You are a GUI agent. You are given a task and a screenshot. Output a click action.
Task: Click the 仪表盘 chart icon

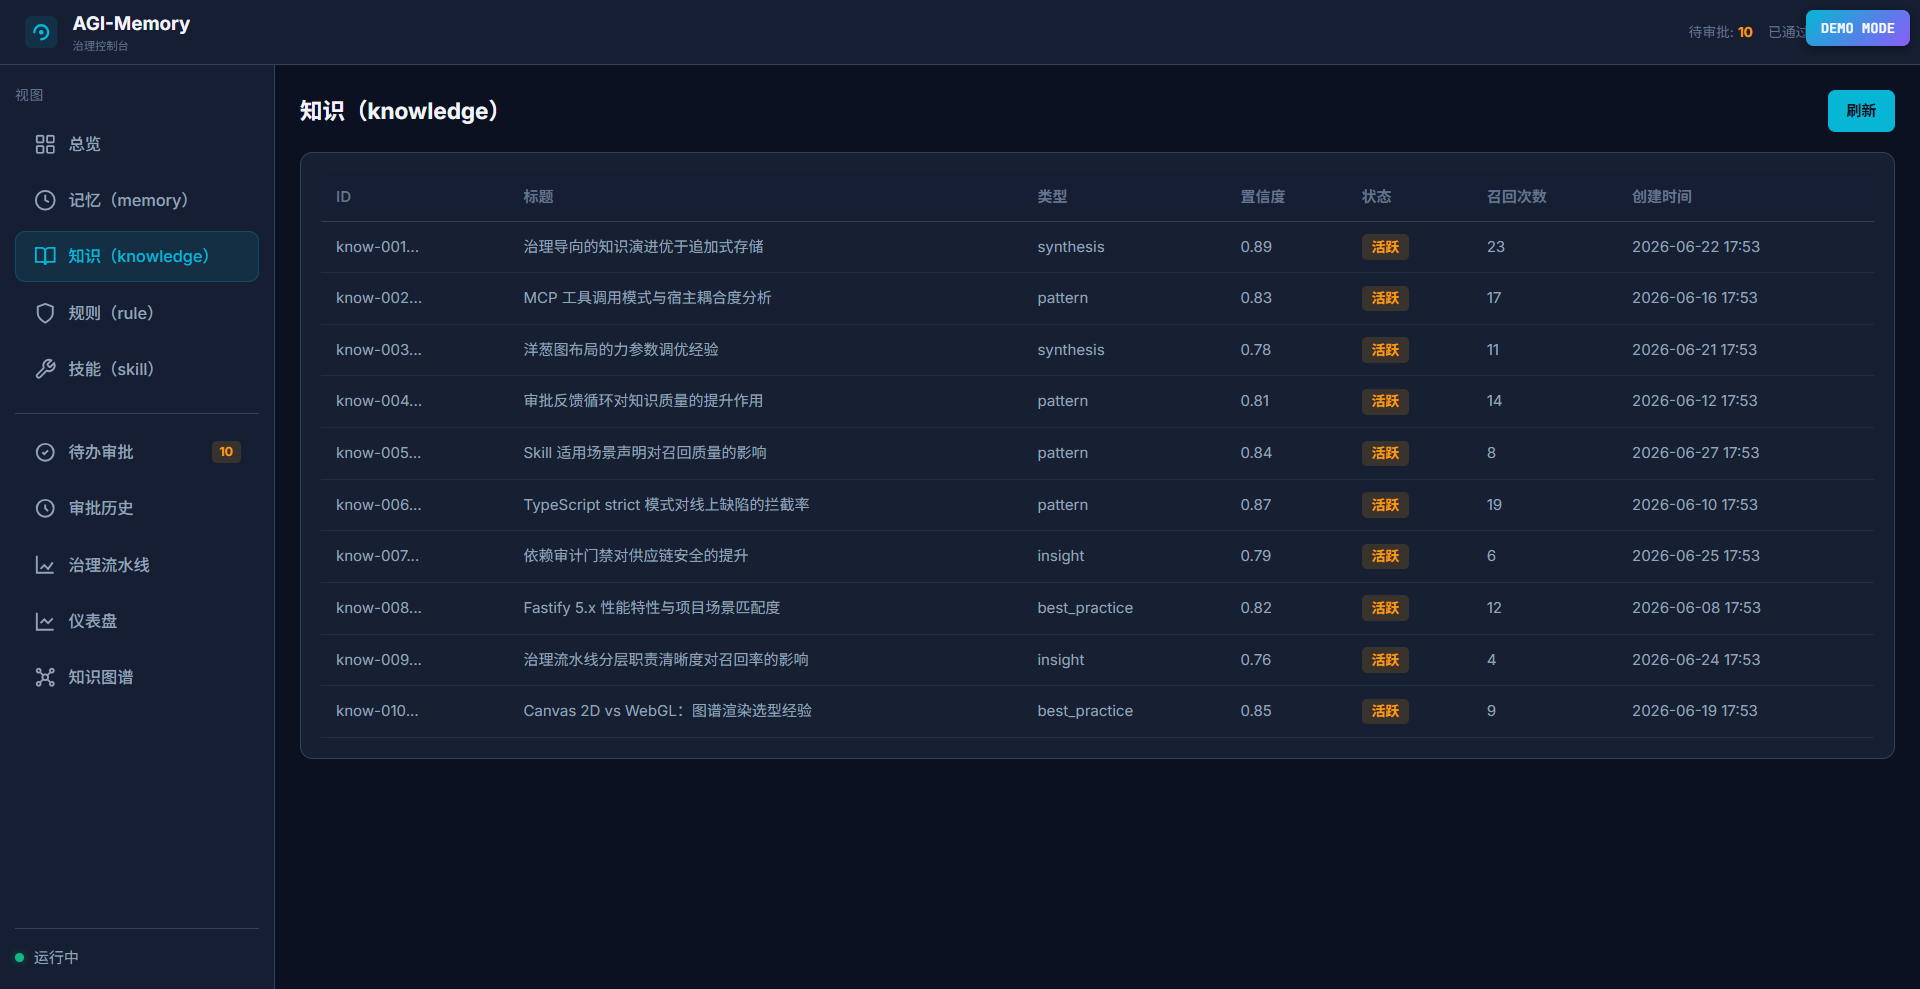(x=45, y=621)
